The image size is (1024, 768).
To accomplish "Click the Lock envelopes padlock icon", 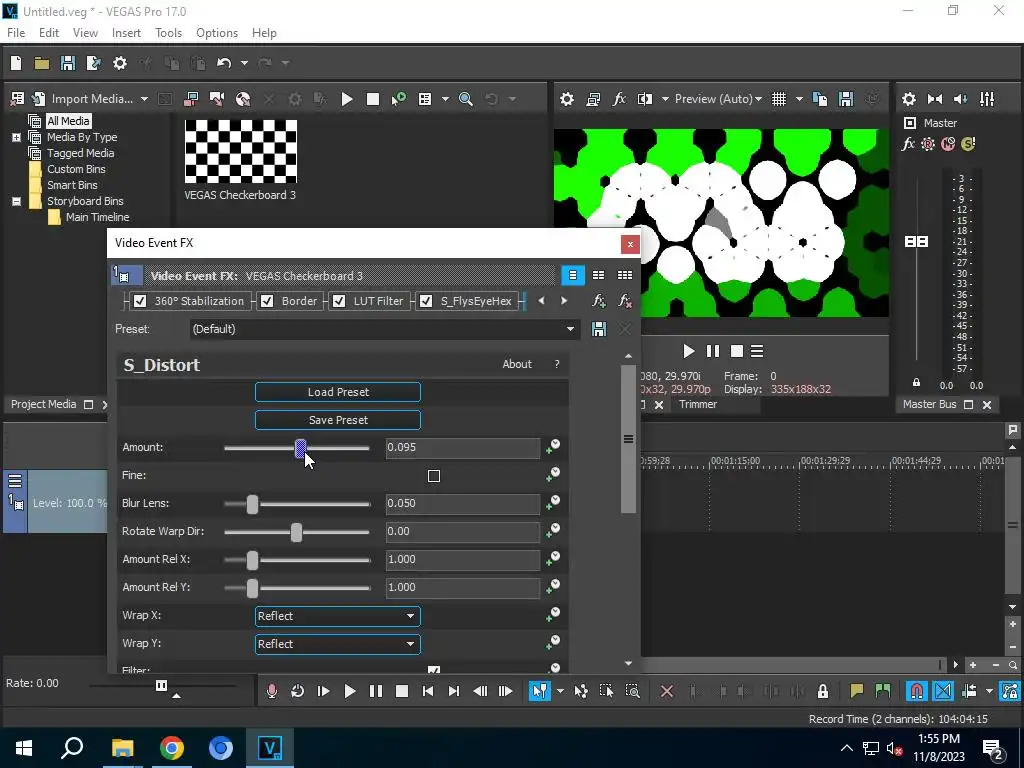I will (823, 691).
